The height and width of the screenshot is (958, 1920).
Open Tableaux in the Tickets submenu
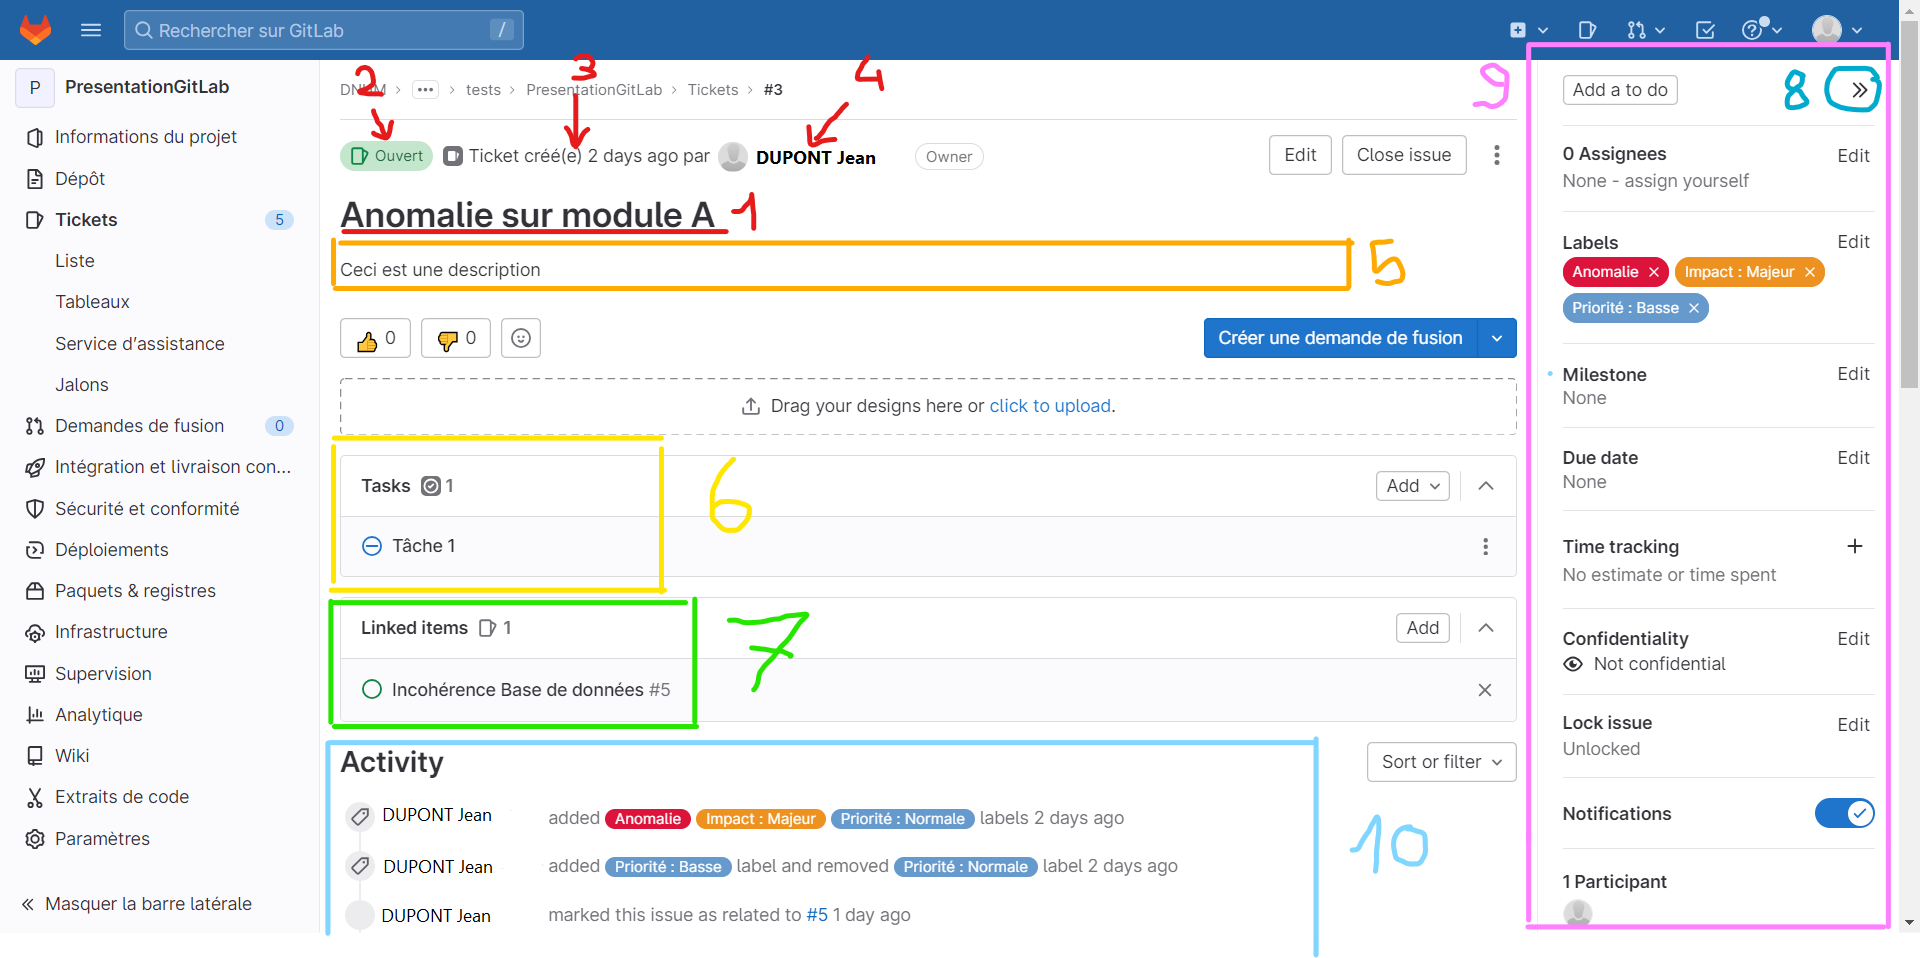[92, 302]
